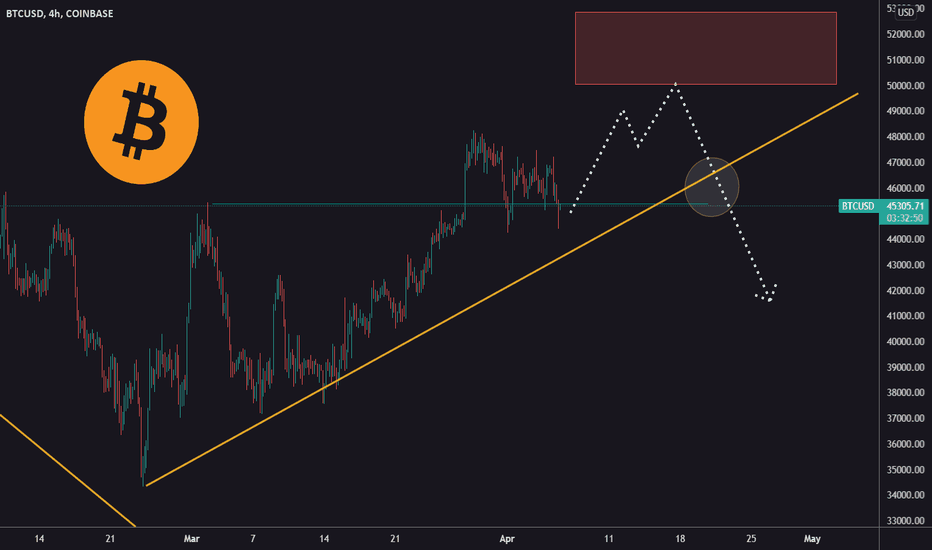Click the BTCUSD current price label 45305.71
Screen dimensions: 932x550
click(883, 206)
